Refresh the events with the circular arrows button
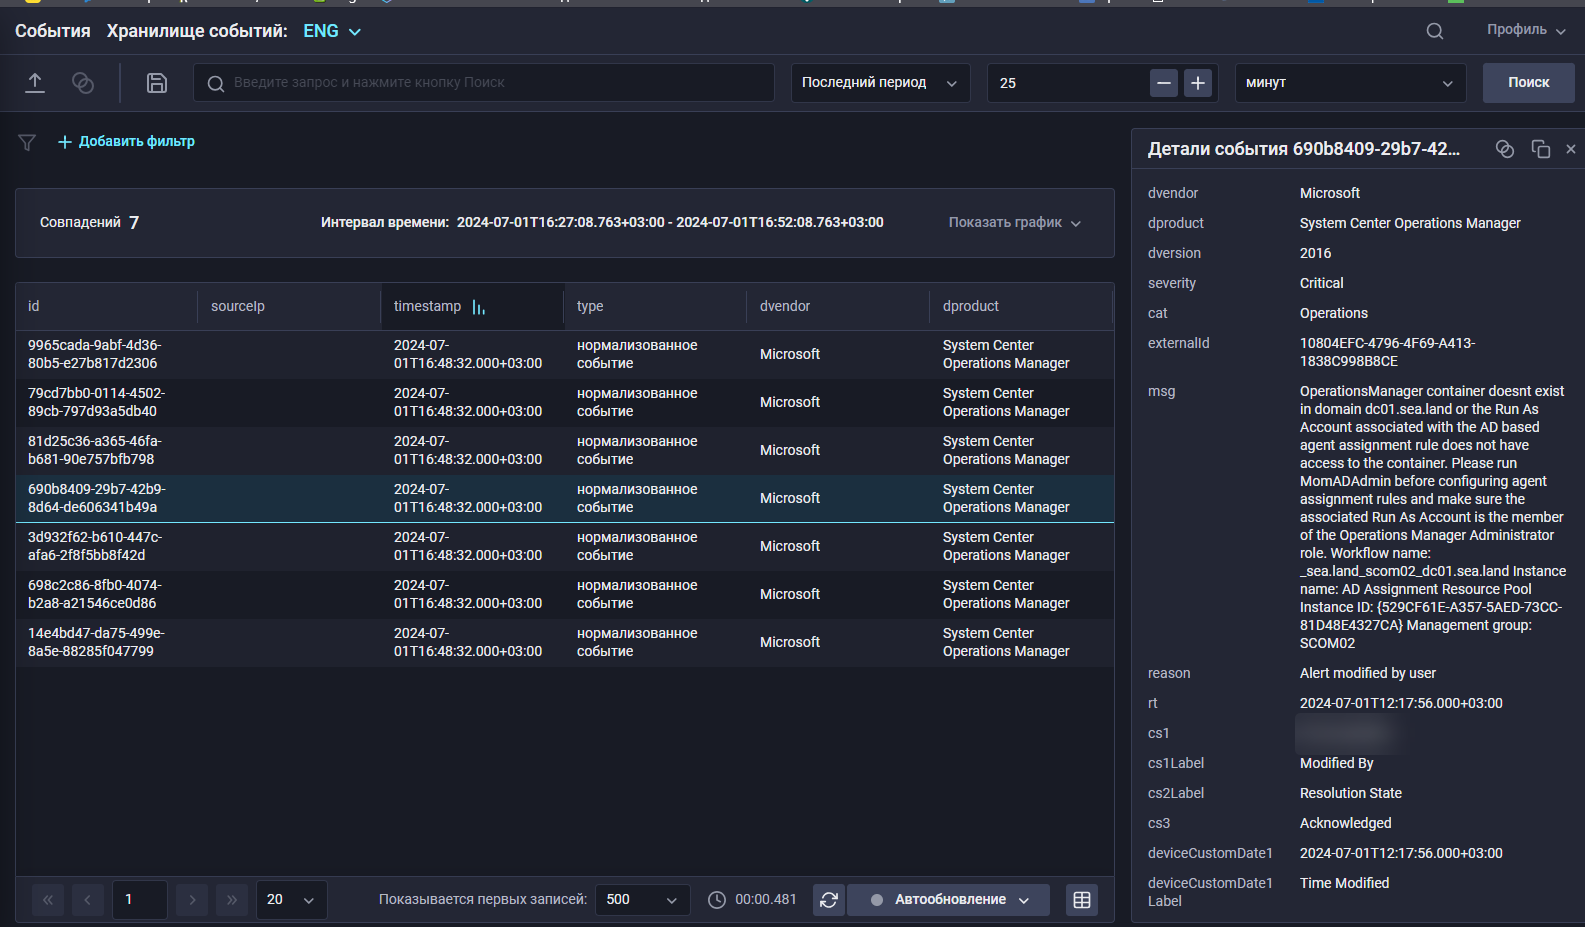 (x=829, y=900)
